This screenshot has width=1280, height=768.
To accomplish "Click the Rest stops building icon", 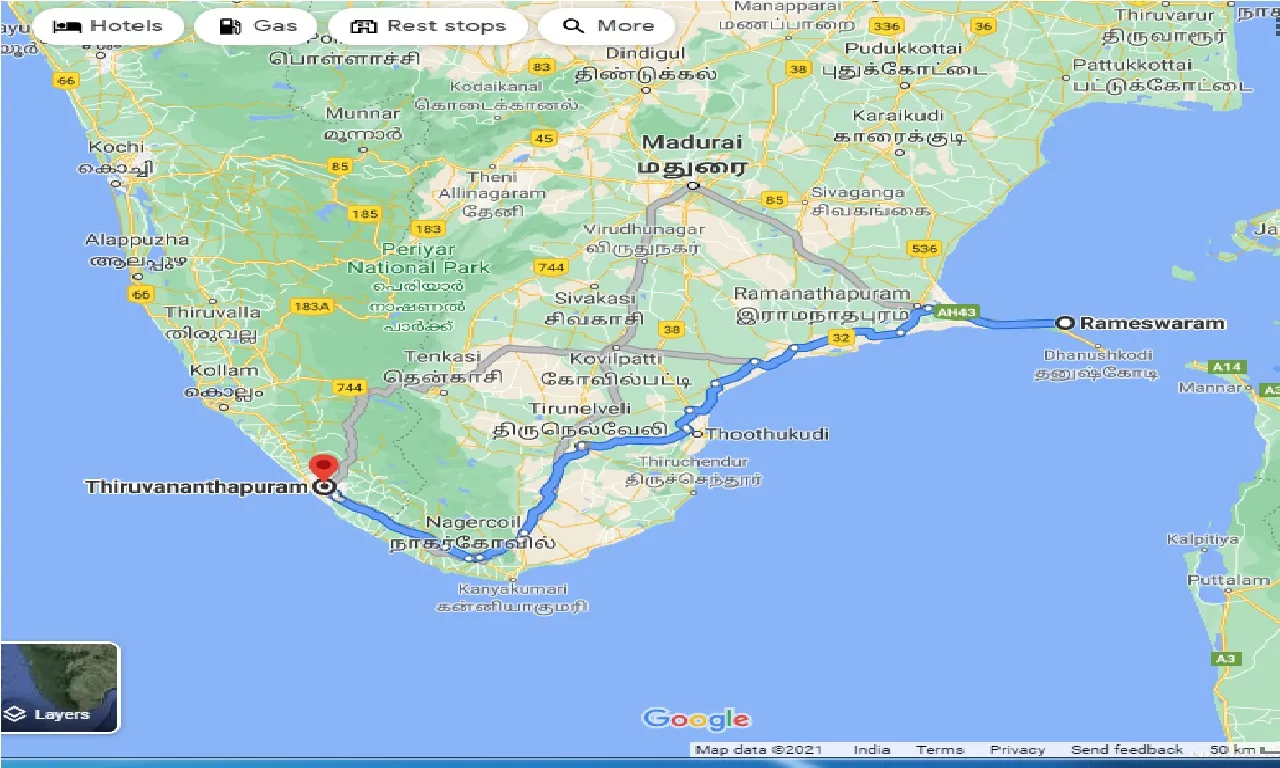I will [363, 26].
